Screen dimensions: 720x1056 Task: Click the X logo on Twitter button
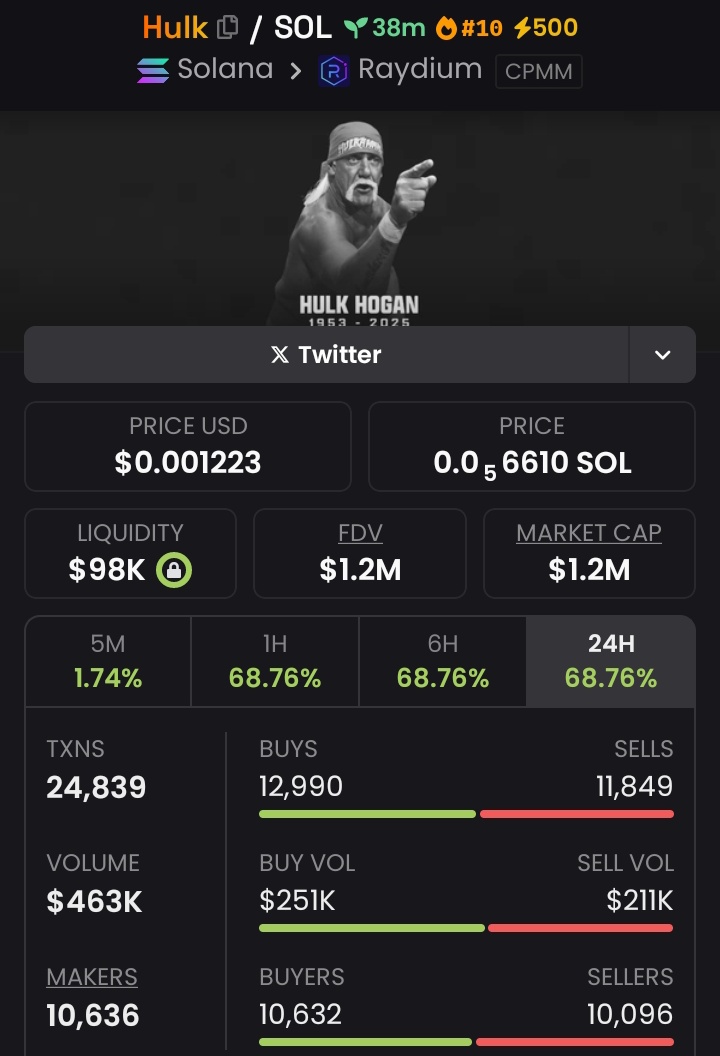[280, 355]
